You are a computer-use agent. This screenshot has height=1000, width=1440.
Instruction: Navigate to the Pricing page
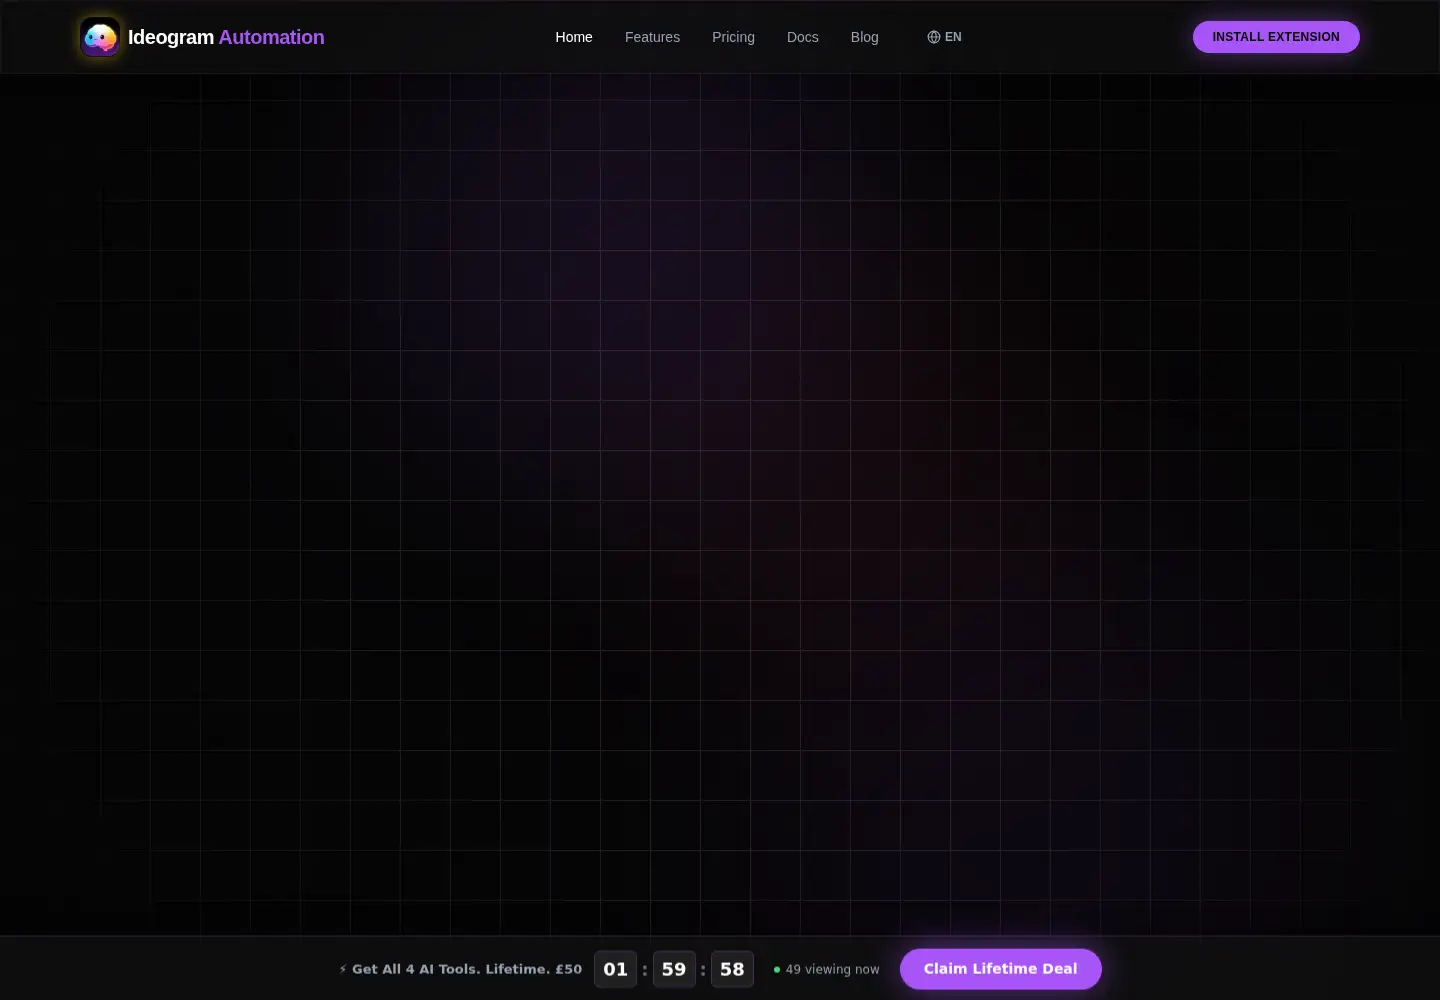pyautogui.click(x=733, y=37)
